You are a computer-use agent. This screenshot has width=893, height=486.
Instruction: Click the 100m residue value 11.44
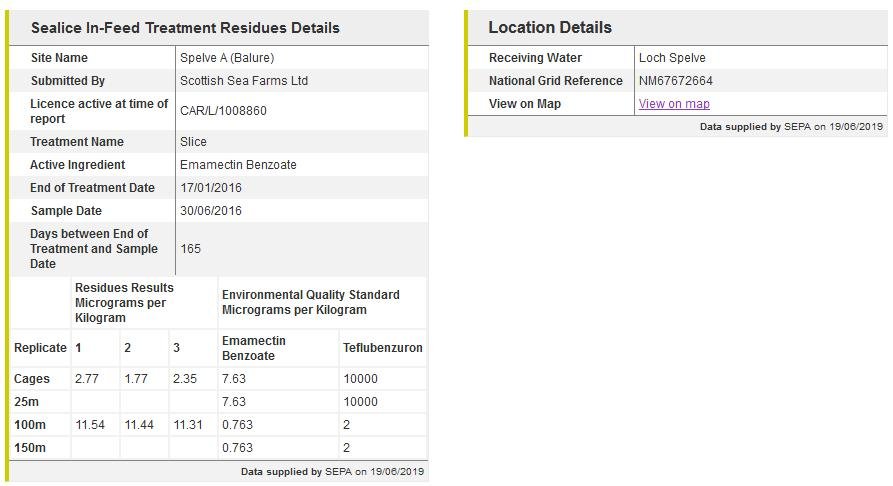(x=139, y=425)
